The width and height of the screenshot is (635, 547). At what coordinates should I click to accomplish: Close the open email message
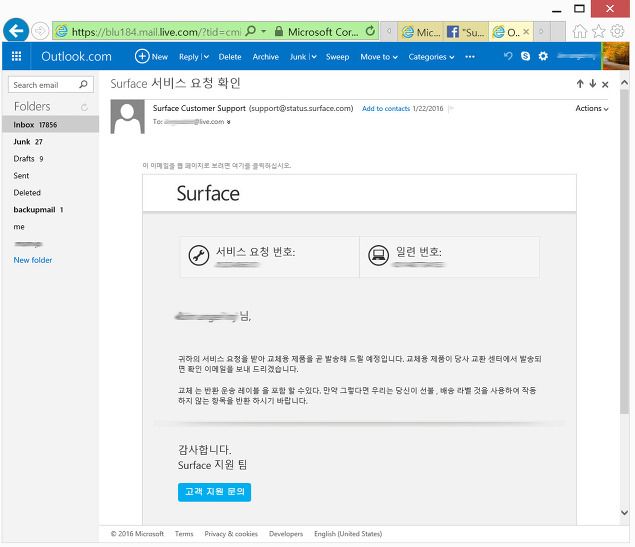(605, 84)
